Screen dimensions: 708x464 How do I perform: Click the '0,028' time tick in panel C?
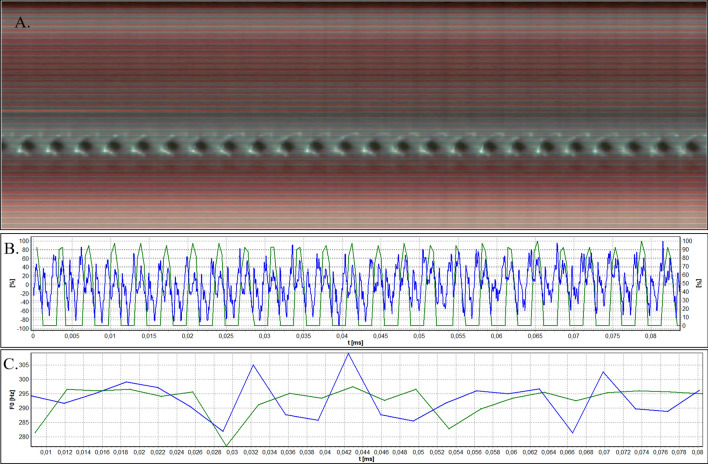(214, 452)
